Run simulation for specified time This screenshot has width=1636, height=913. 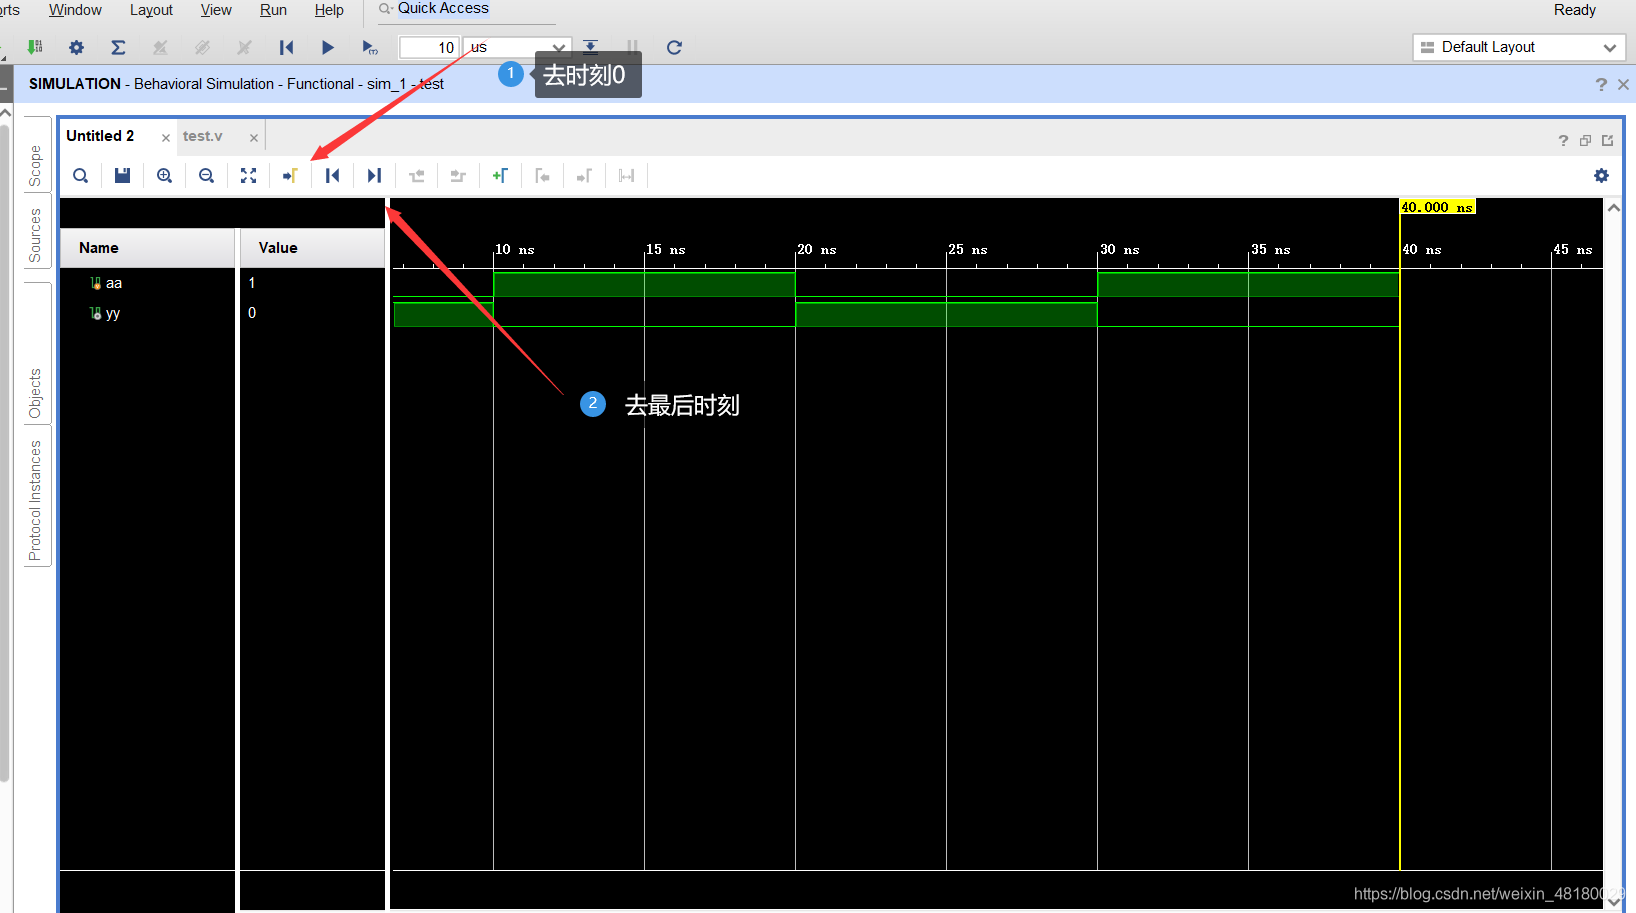click(370, 47)
